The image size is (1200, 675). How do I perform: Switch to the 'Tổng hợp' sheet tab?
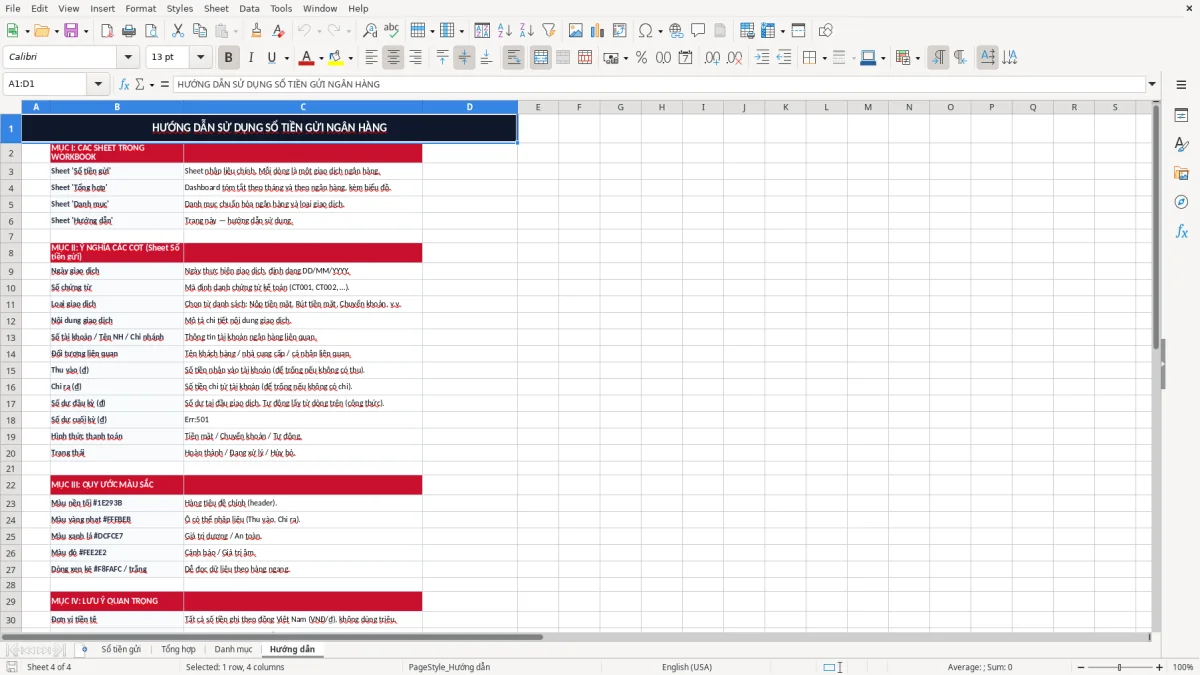(x=178, y=649)
